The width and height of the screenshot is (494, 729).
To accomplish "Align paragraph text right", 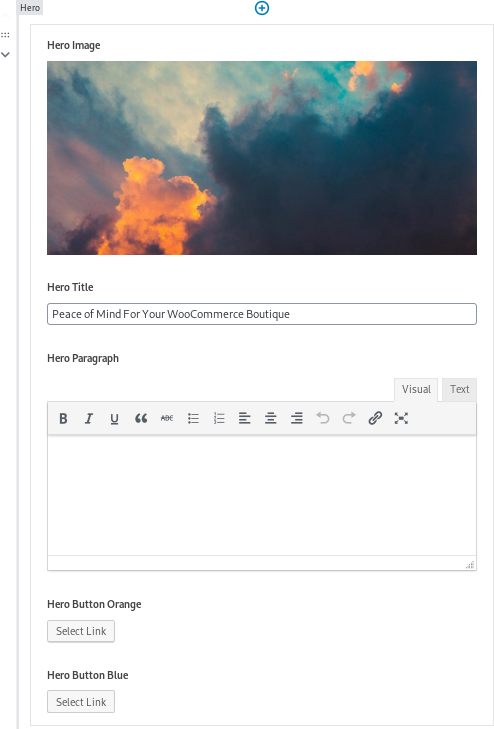I will click(x=296, y=418).
